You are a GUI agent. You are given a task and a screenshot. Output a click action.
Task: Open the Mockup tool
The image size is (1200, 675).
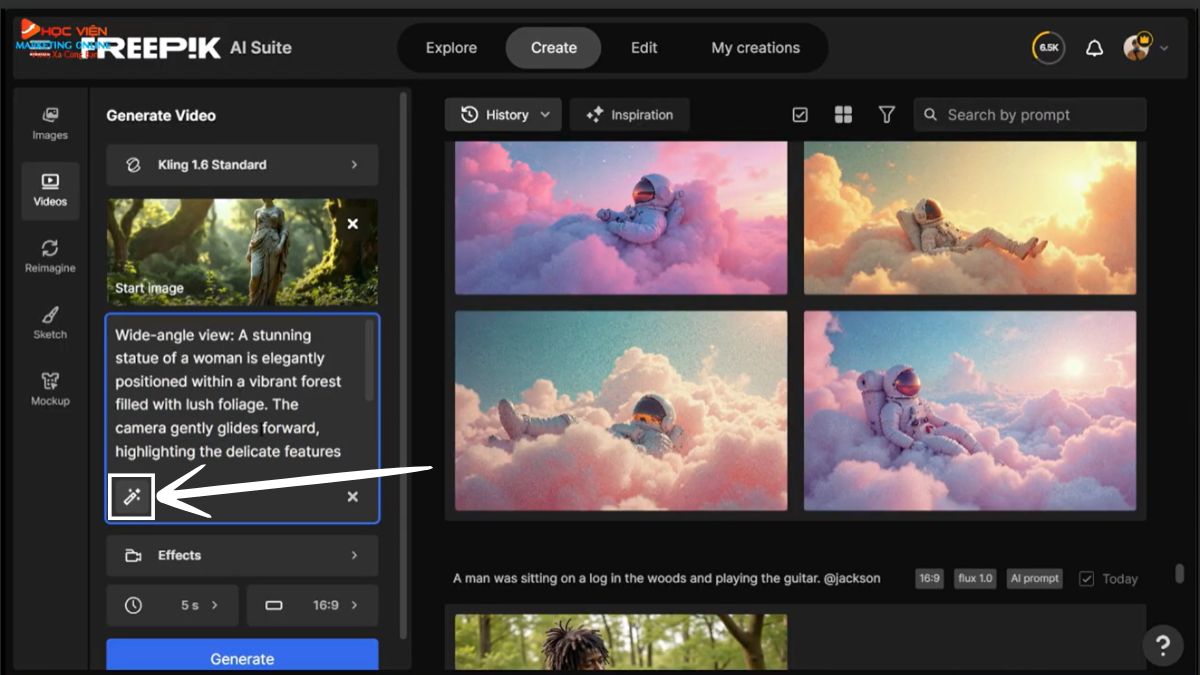[50, 389]
